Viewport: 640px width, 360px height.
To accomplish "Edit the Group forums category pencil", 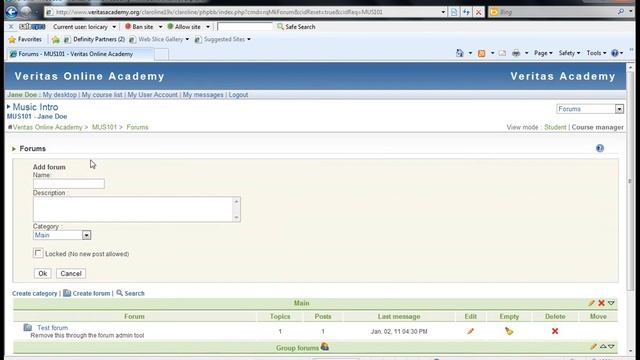I will [593, 347].
